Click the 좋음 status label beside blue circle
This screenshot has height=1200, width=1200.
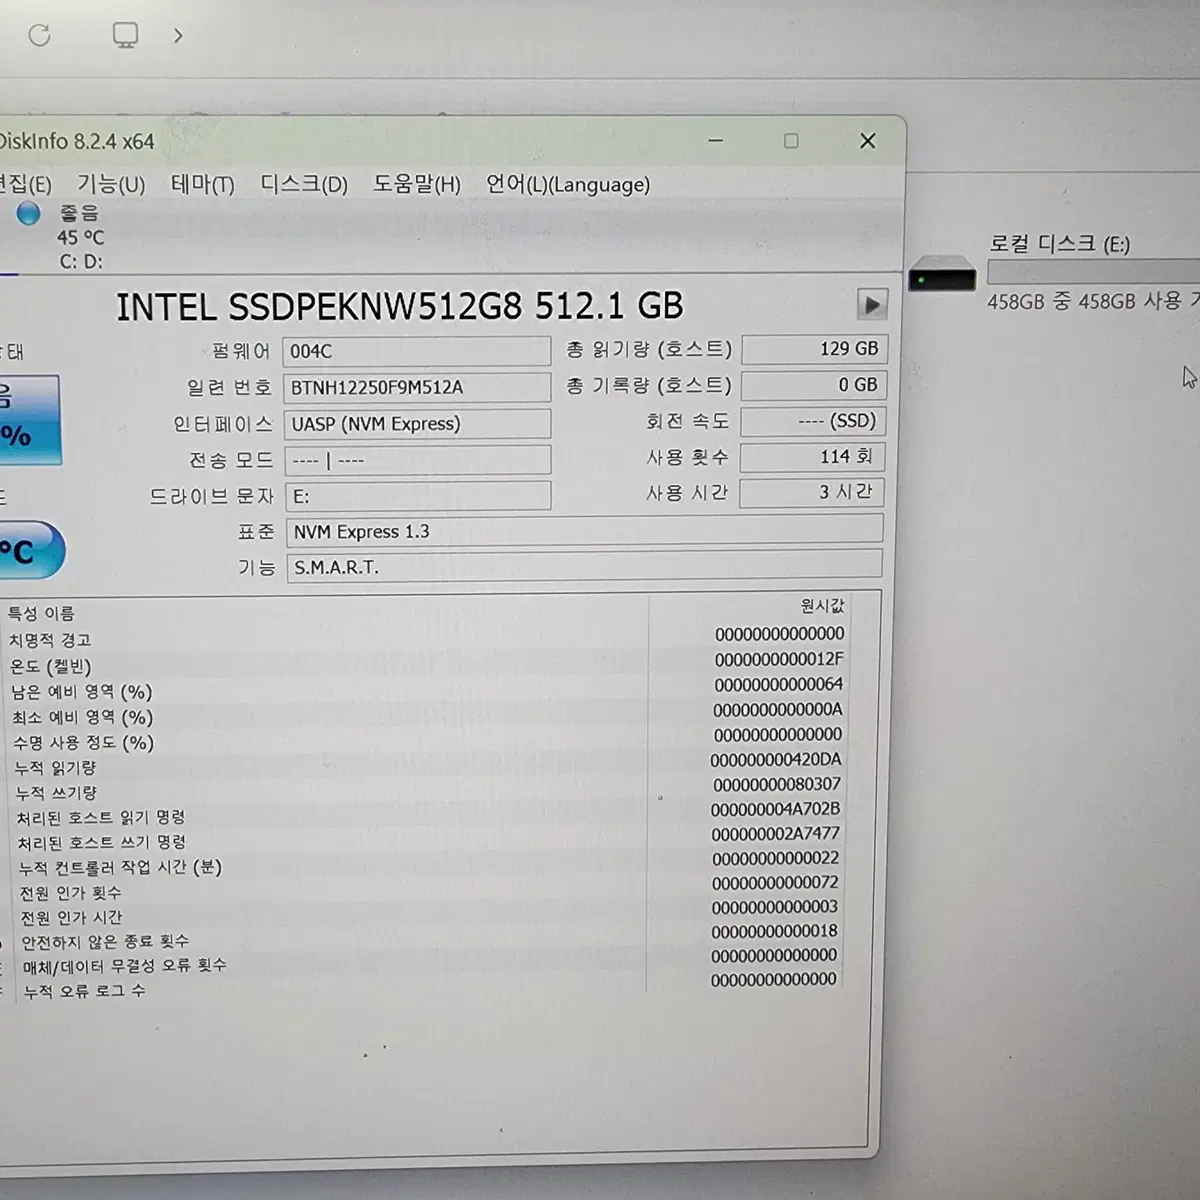(x=79, y=212)
